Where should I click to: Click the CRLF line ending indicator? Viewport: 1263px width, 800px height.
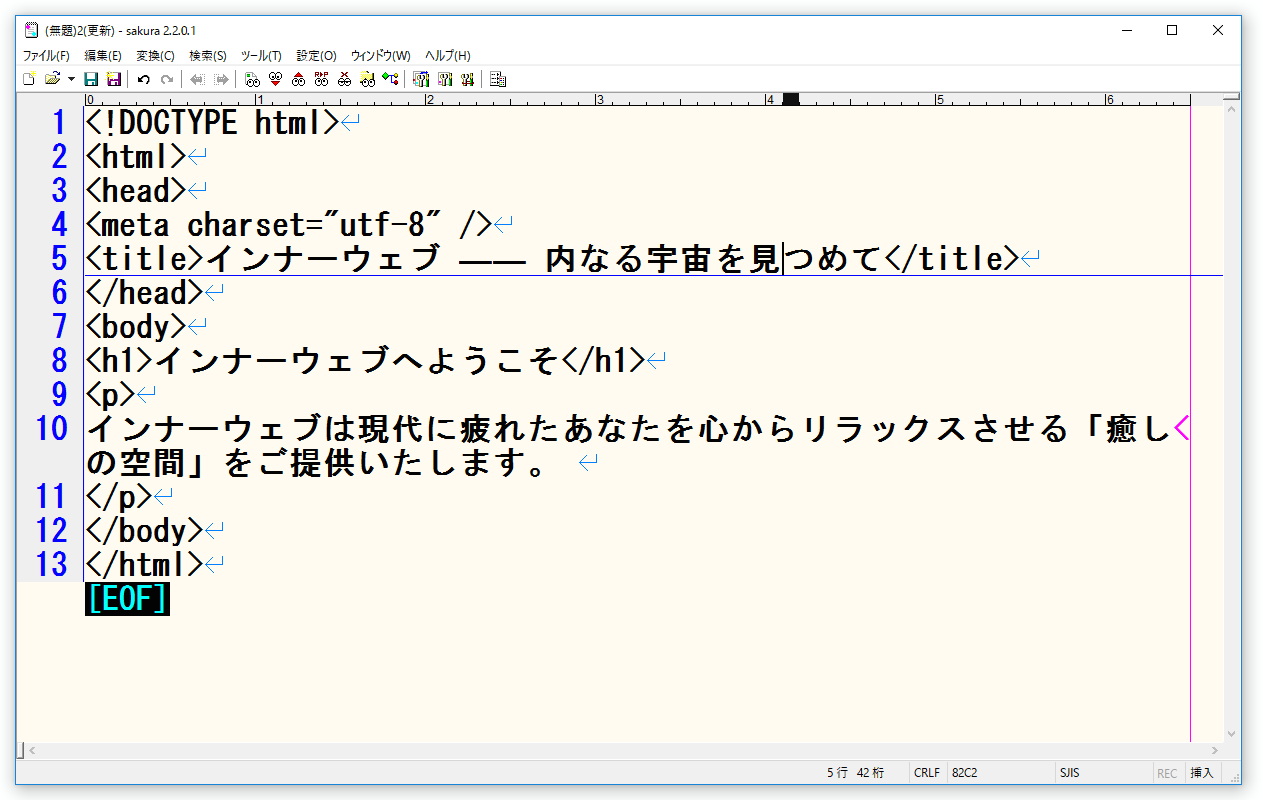(x=926, y=773)
